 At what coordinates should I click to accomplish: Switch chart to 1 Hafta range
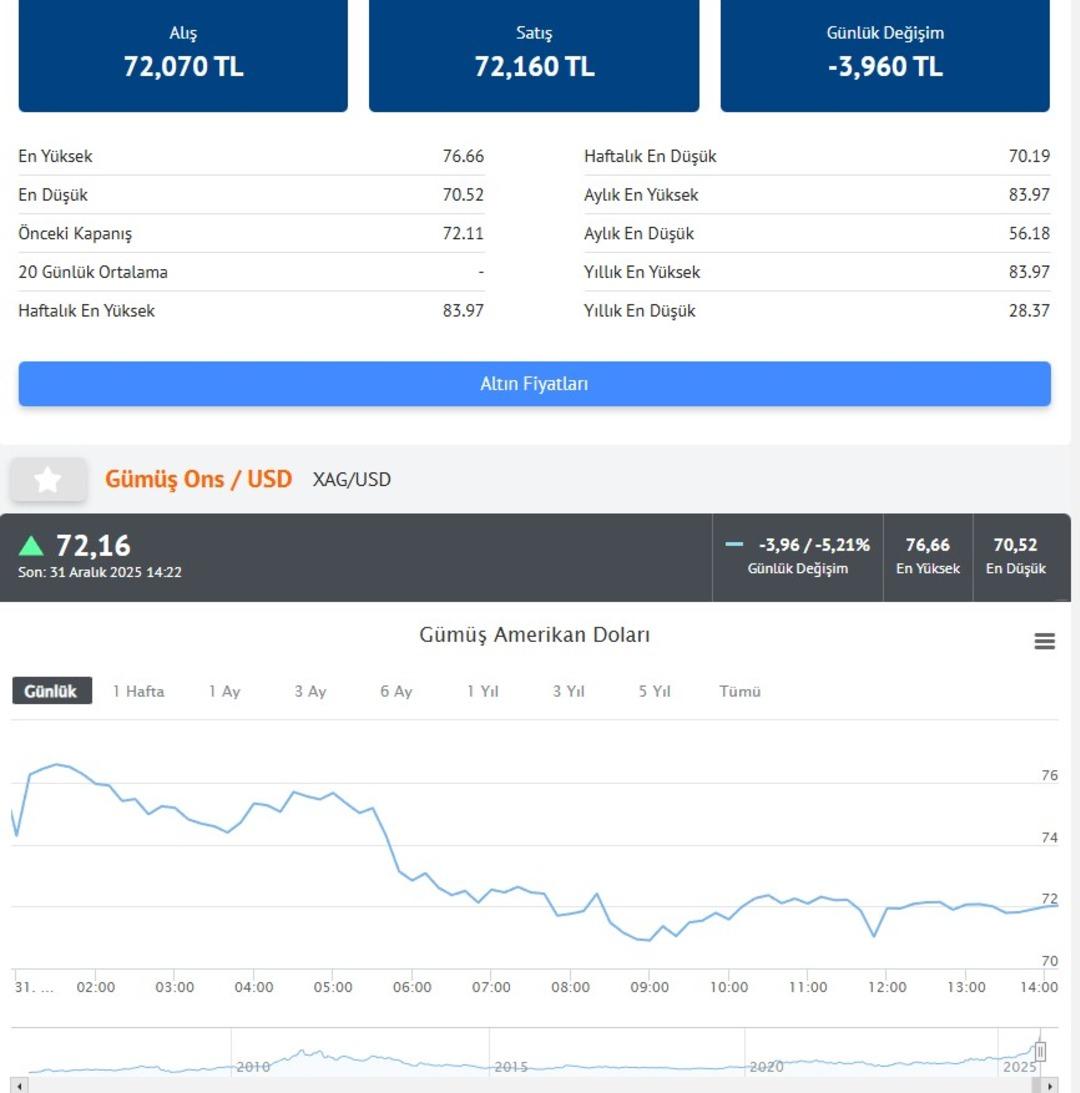tap(138, 691)
